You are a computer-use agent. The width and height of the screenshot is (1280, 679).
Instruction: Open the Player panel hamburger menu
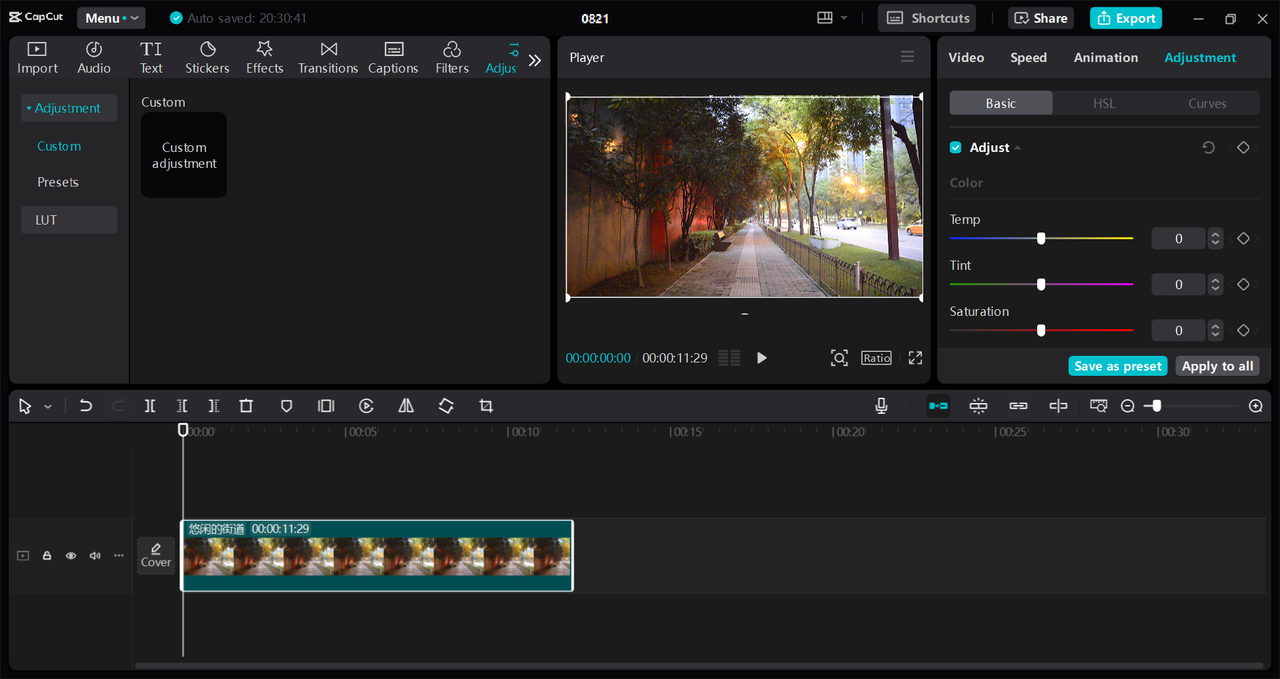pyautogui.click(x=907, y=57)
